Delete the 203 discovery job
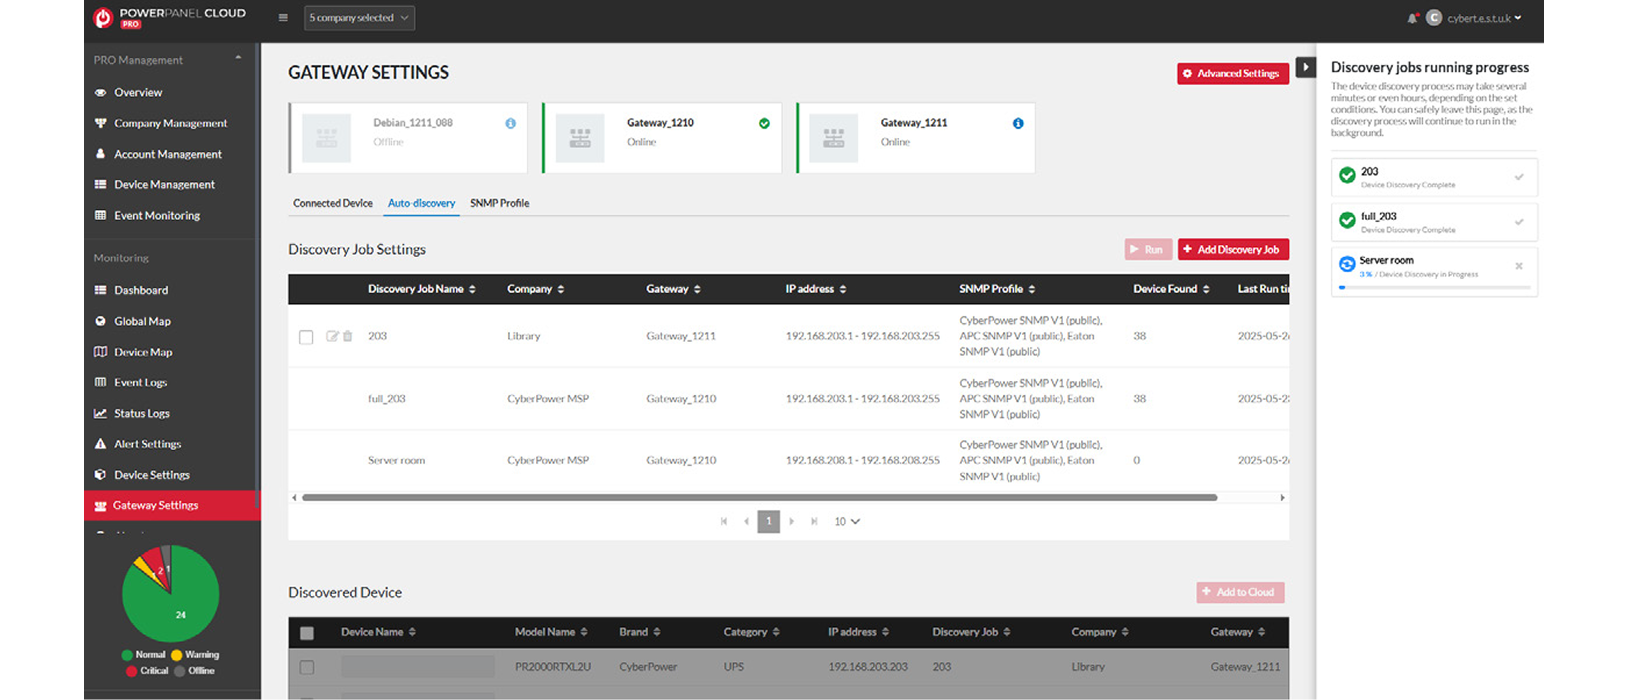 tap(348, 336)
